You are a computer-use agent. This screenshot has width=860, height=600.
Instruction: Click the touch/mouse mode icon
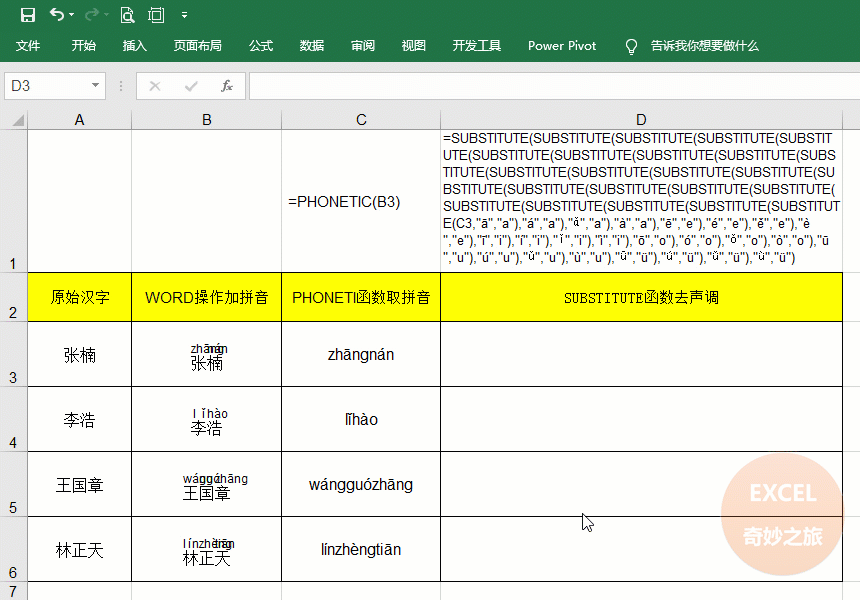[156, 15]
